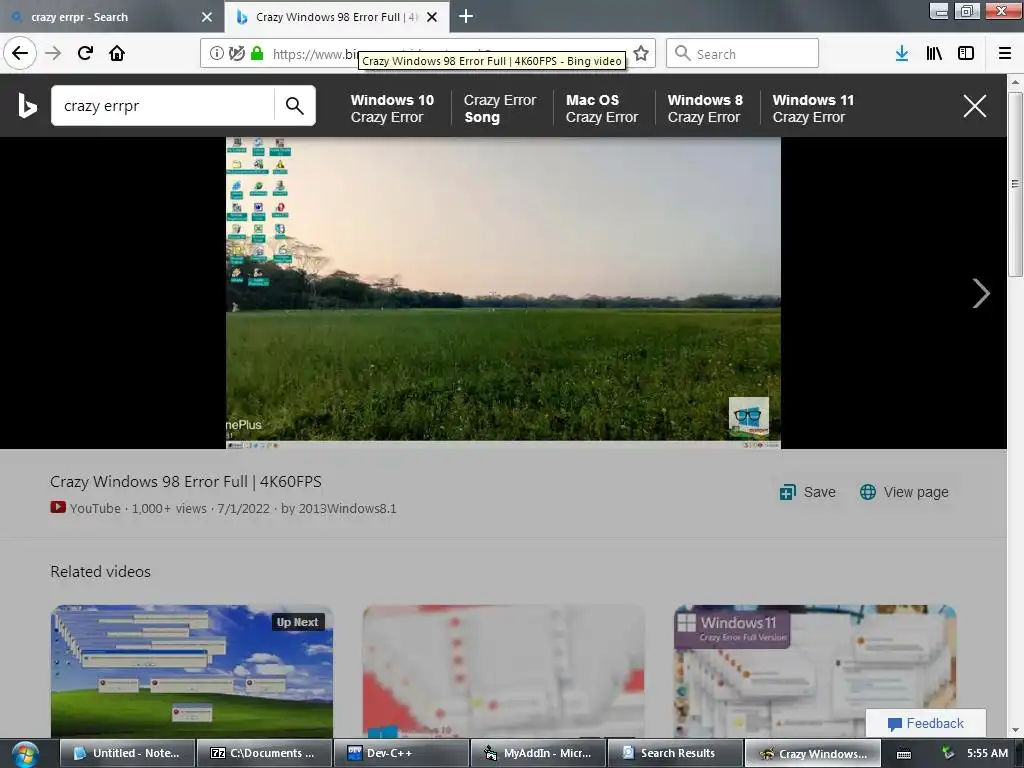1024x768 pixels.
Task: Save this video to collection
Action: [x=808, y=492]
